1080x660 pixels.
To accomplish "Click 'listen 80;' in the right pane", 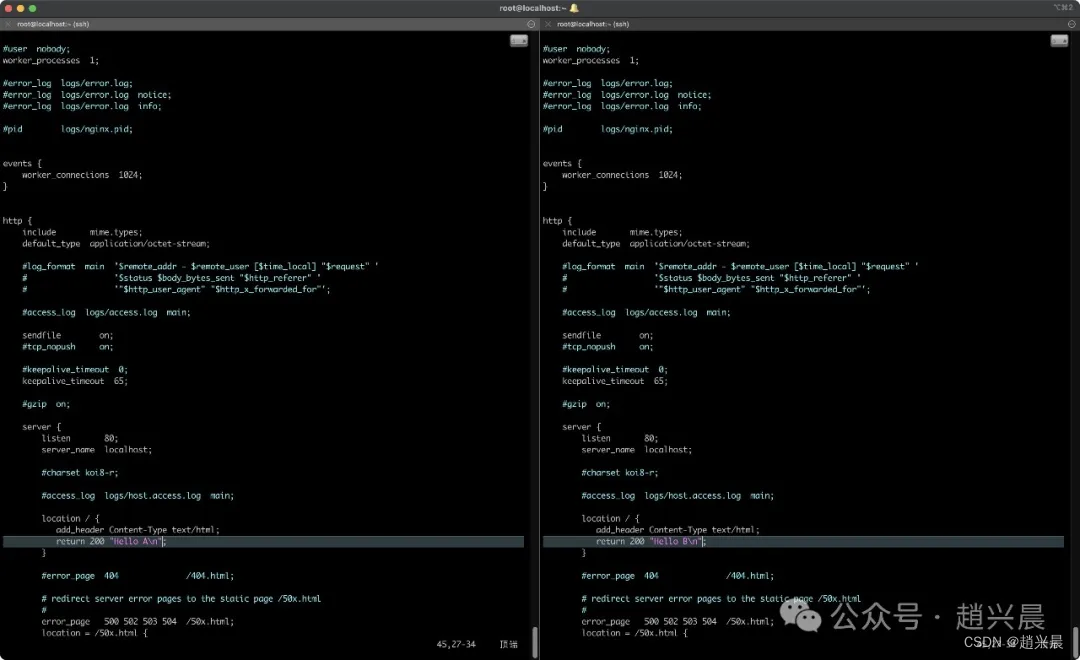I will coord(620,438).
